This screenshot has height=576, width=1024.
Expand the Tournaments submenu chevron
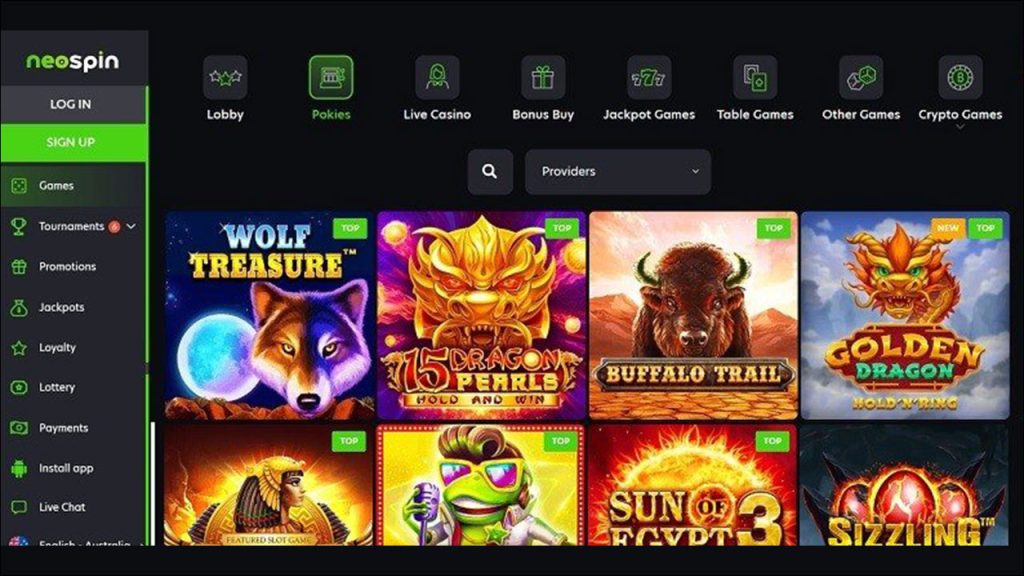pyautogui.click(x=131, y=226)
